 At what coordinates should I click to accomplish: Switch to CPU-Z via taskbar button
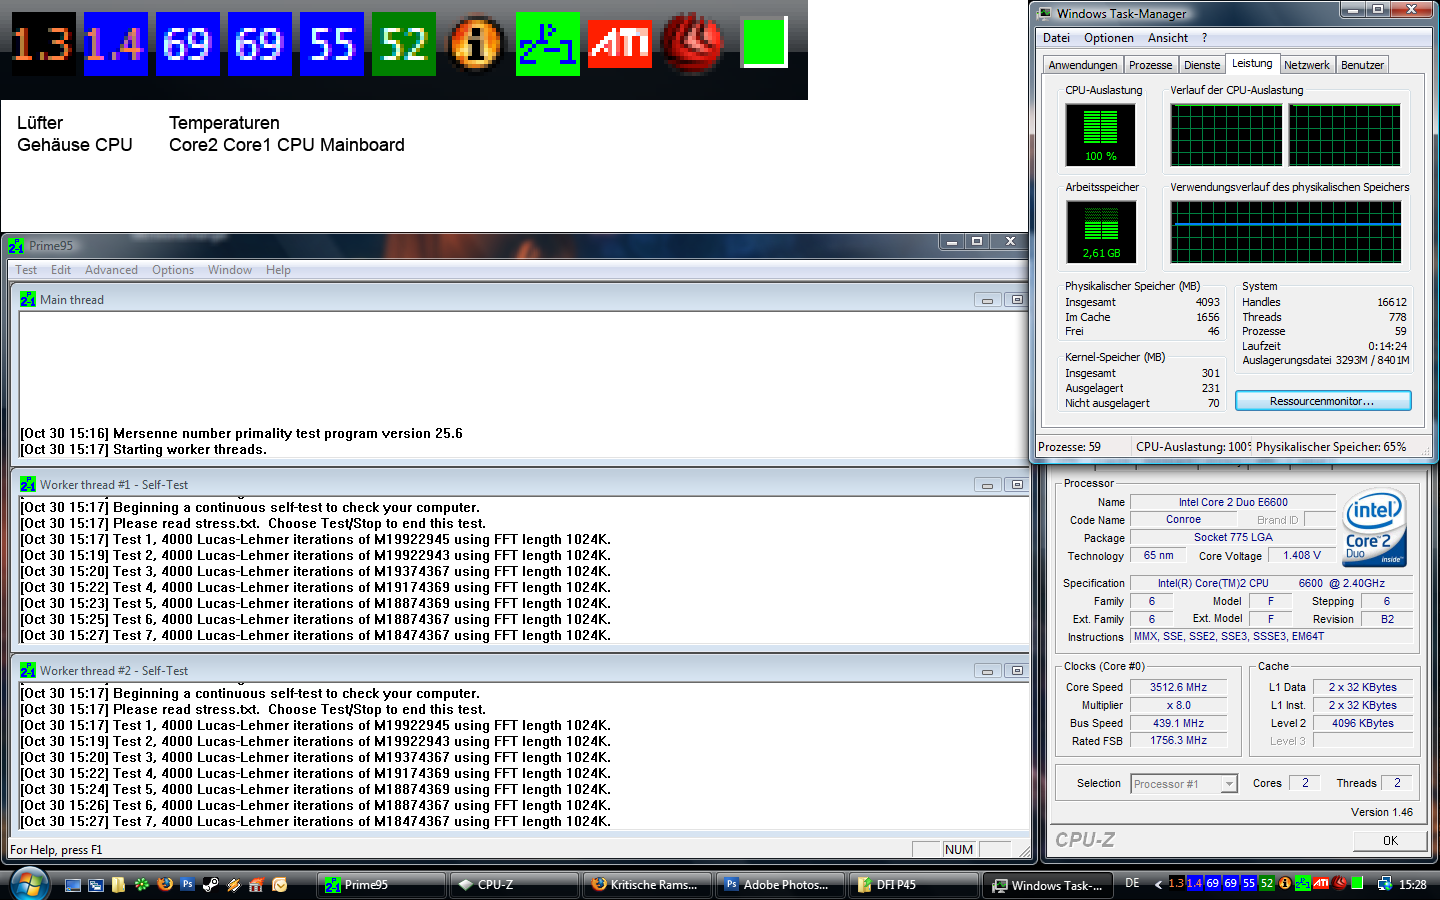514,885
